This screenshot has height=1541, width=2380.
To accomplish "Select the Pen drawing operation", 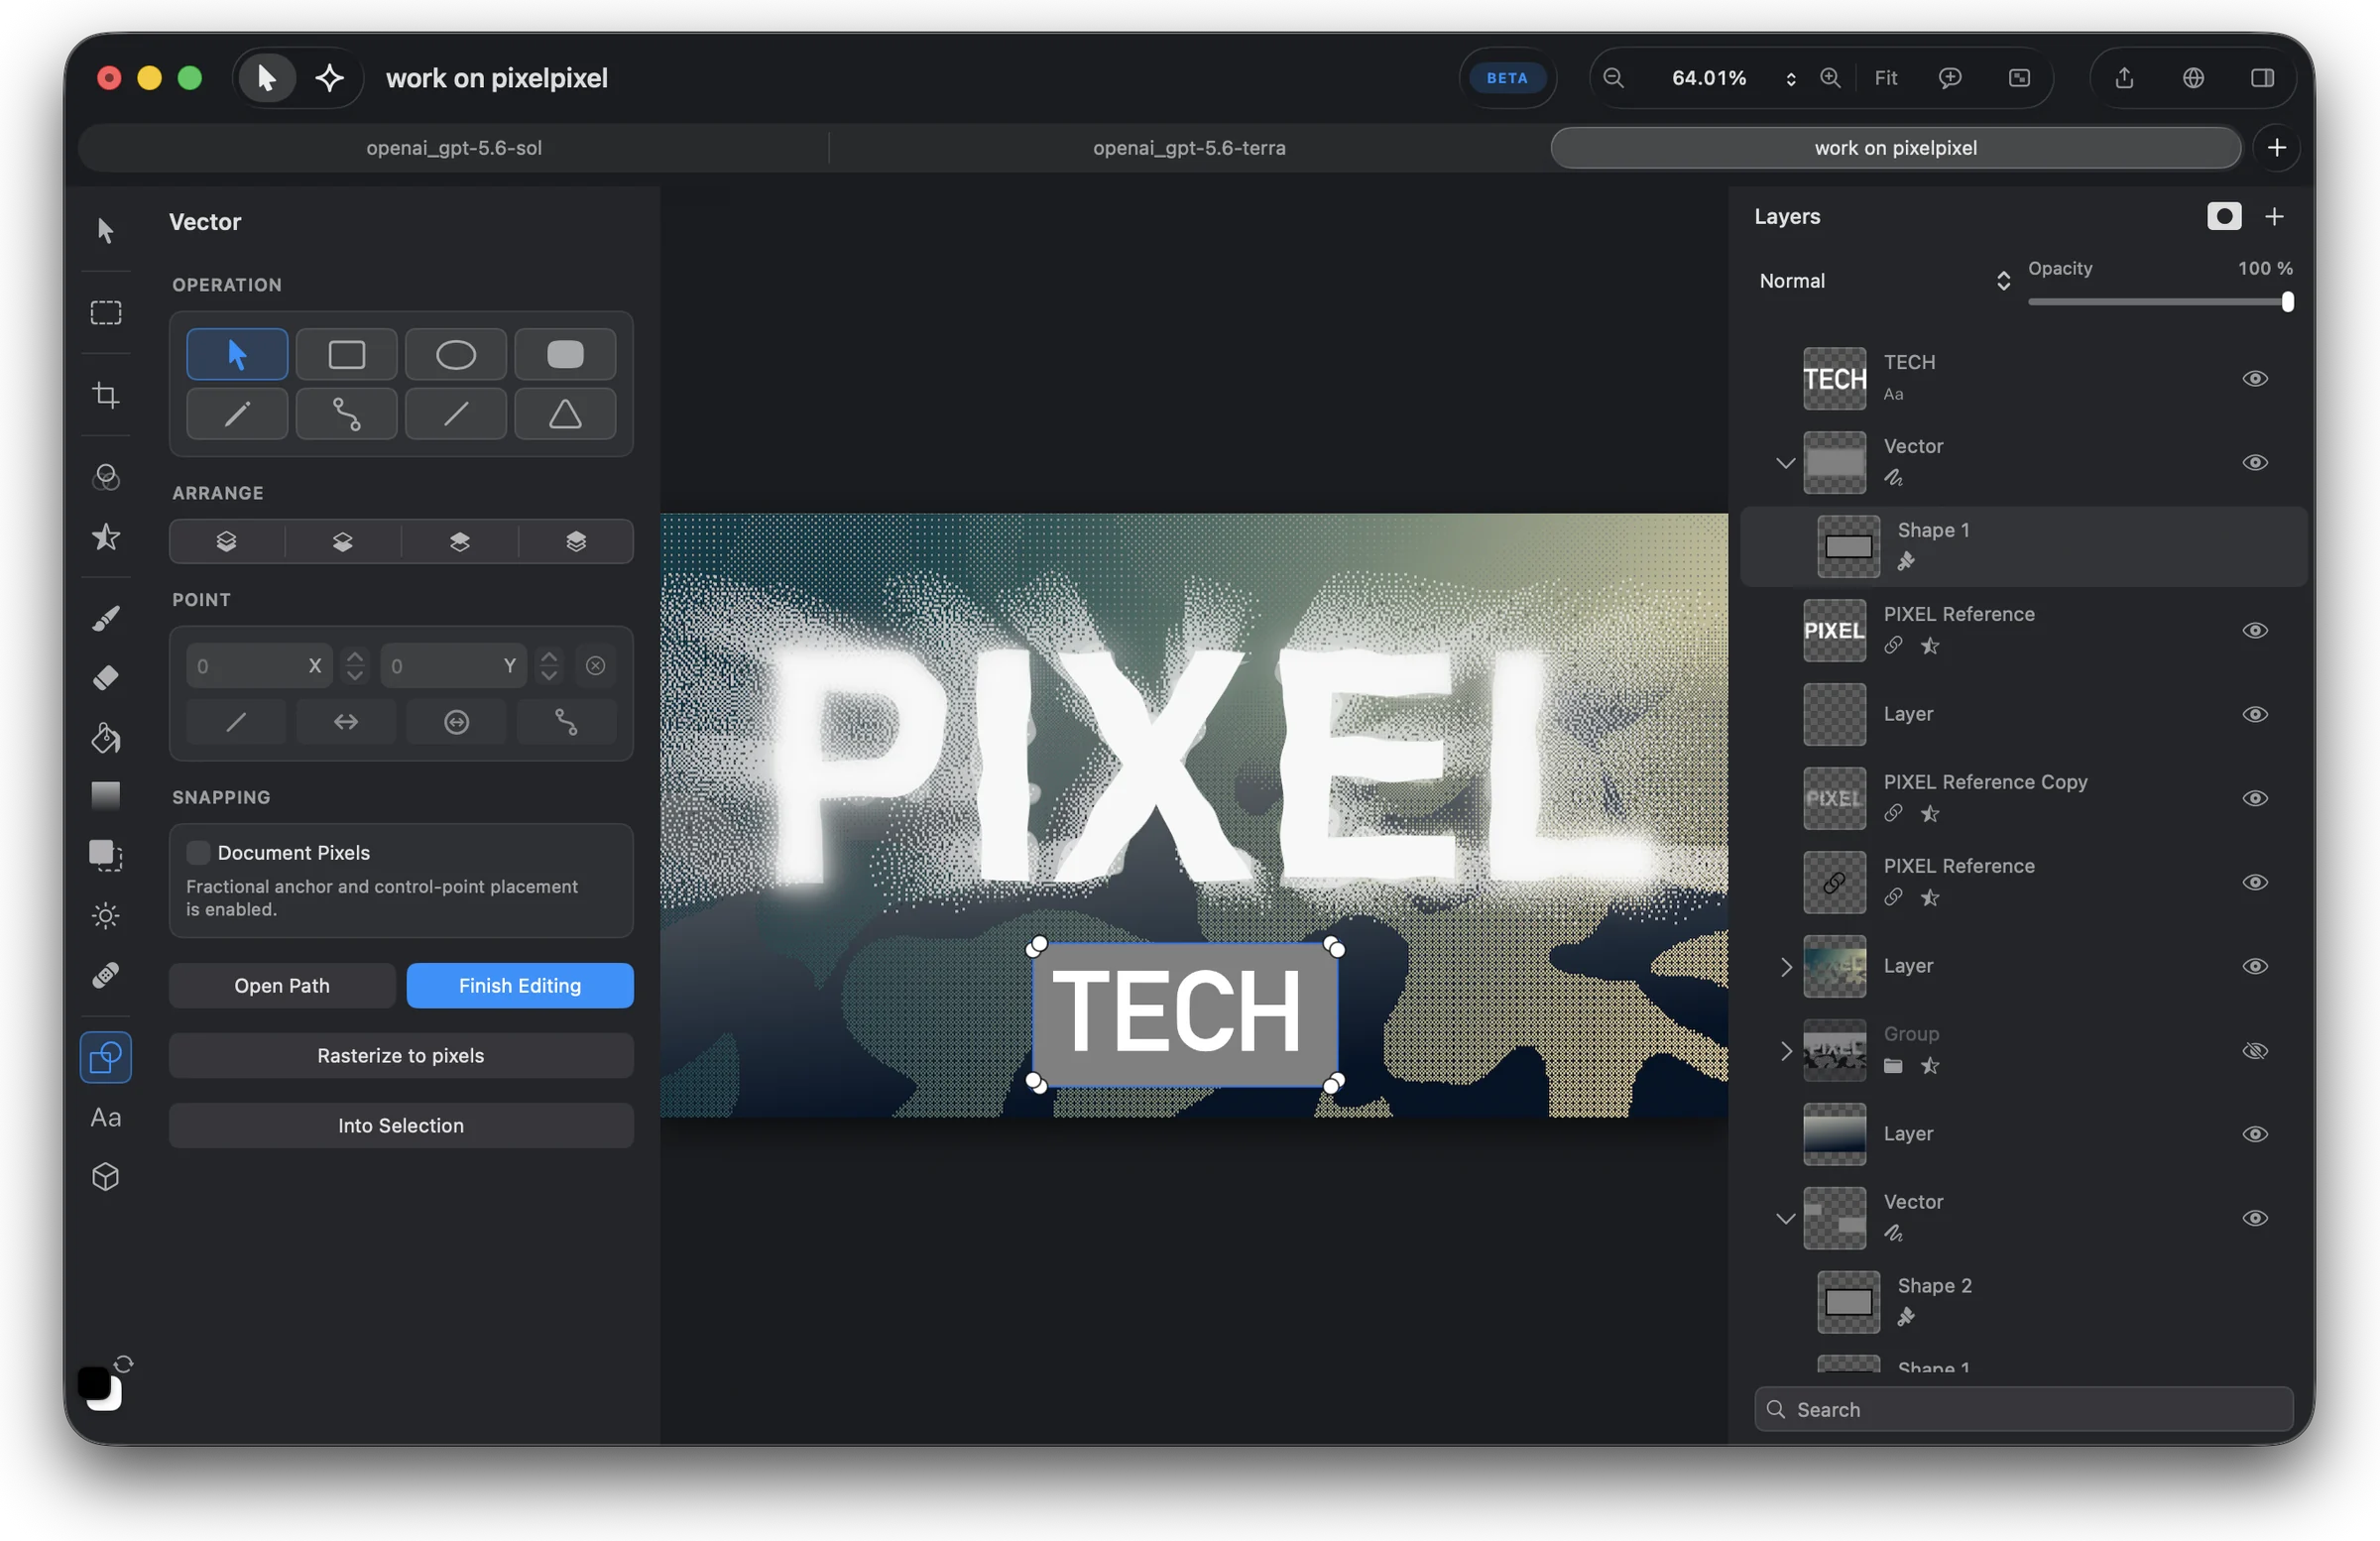I will pos(237,414).
